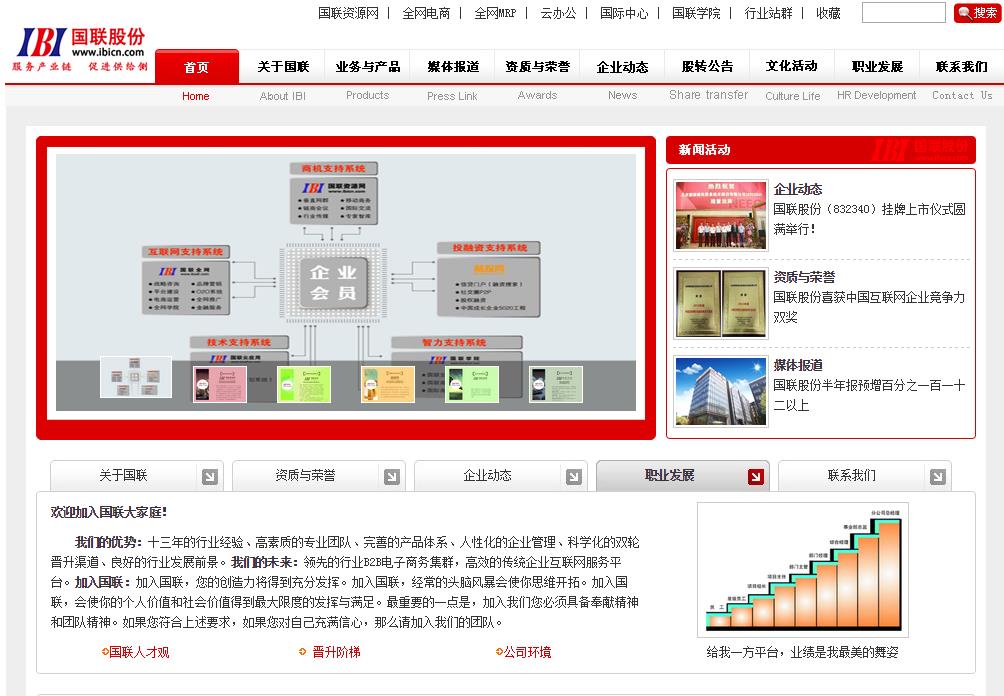Select the light green thumbnail following the orange card

[472, 384]
